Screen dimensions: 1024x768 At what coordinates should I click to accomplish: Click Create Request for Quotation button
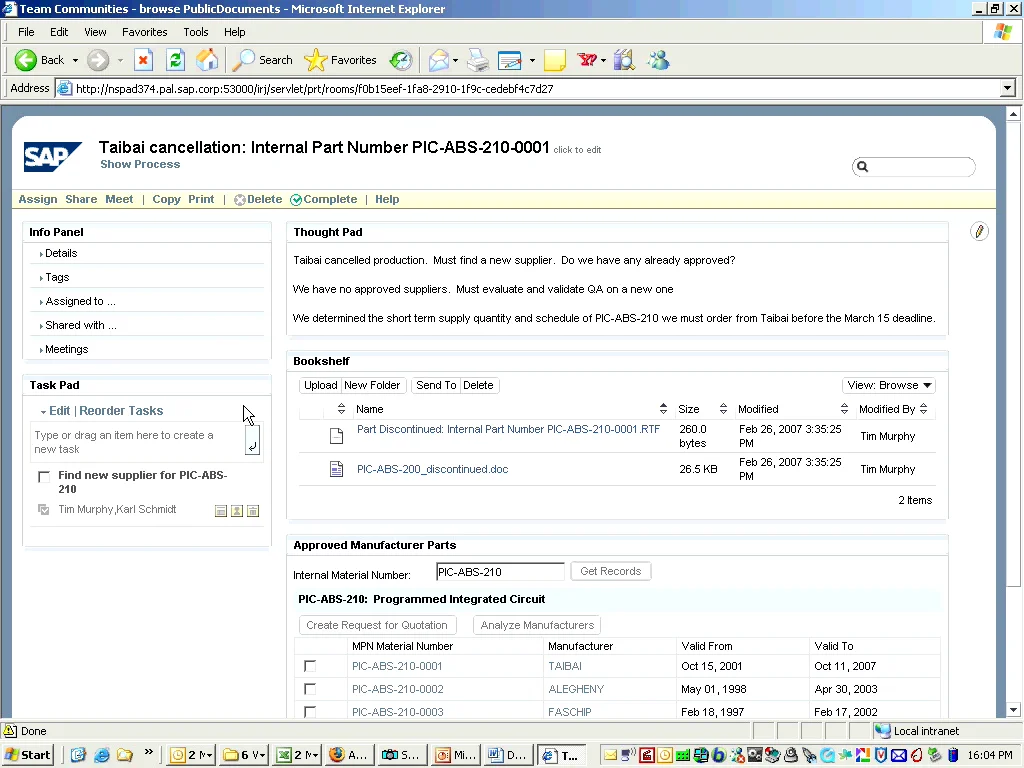[x=377, y=625]
